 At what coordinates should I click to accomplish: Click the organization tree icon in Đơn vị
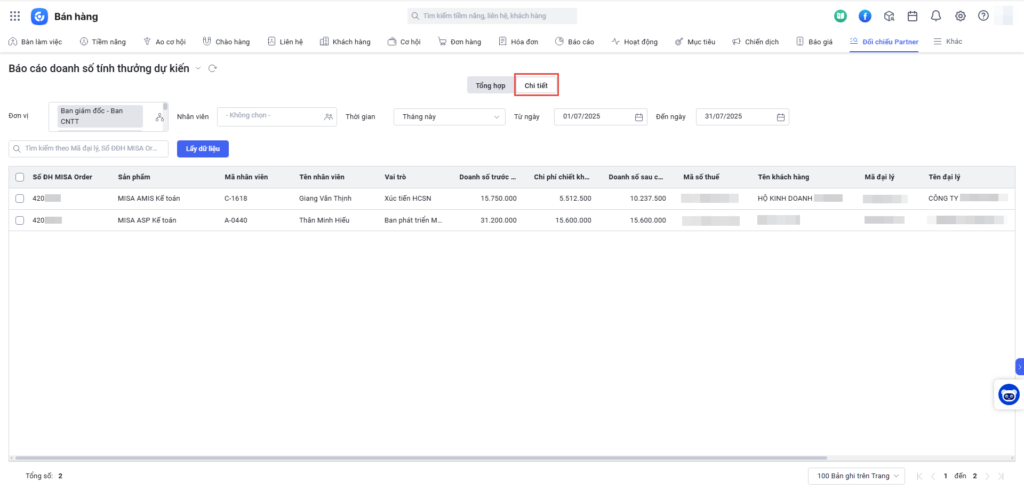[159, 117]
